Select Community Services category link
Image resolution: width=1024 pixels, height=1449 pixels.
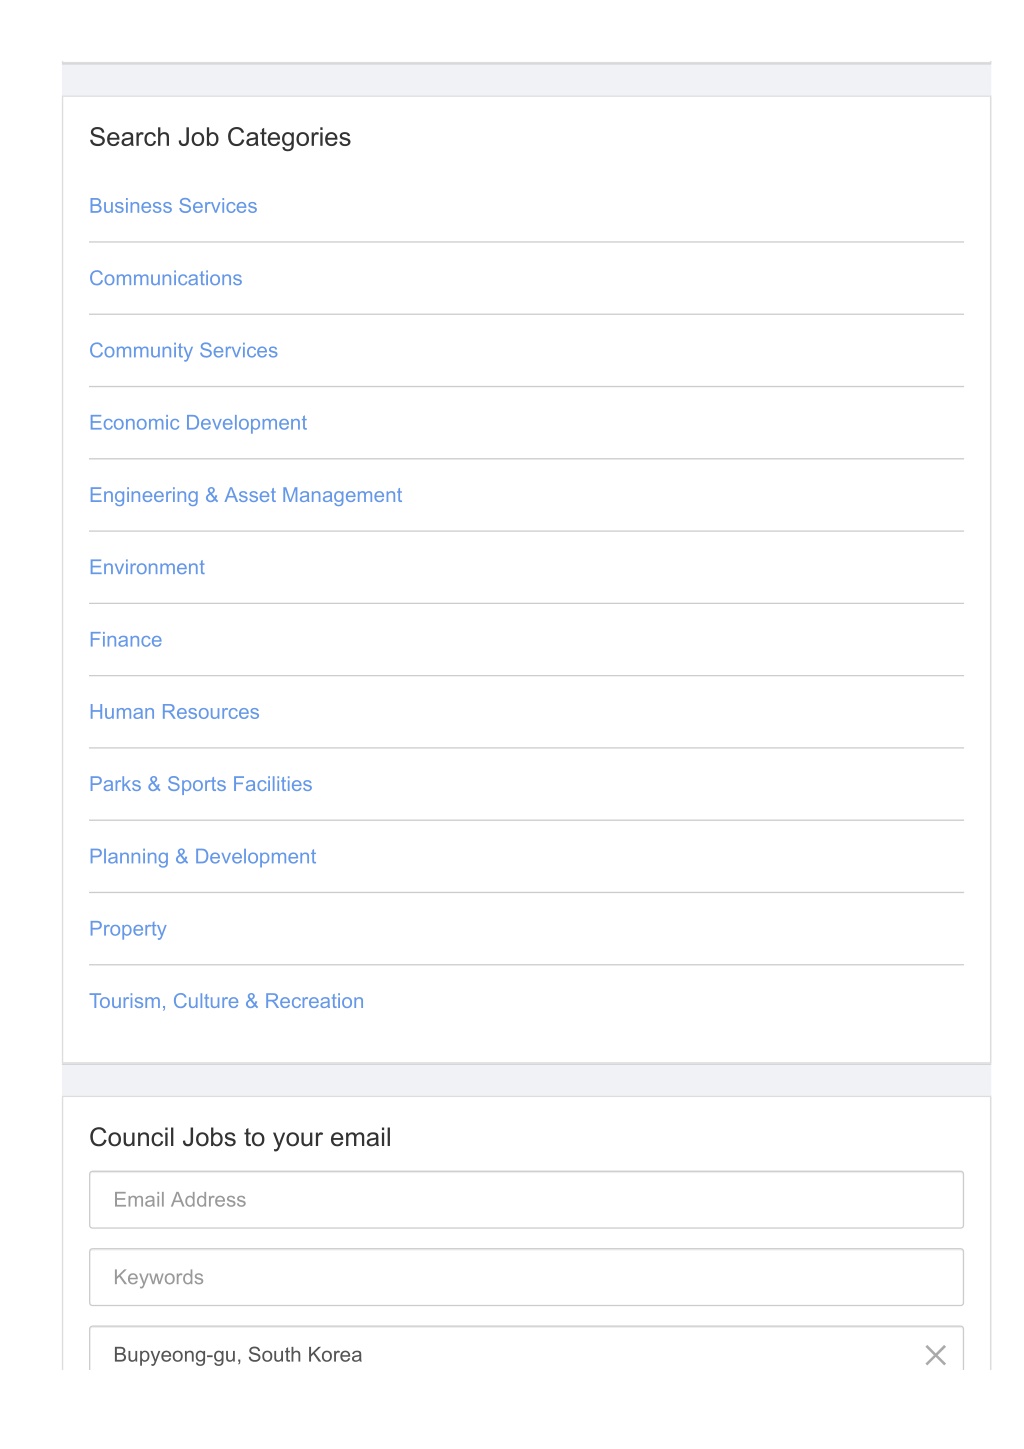coord(183,351)
